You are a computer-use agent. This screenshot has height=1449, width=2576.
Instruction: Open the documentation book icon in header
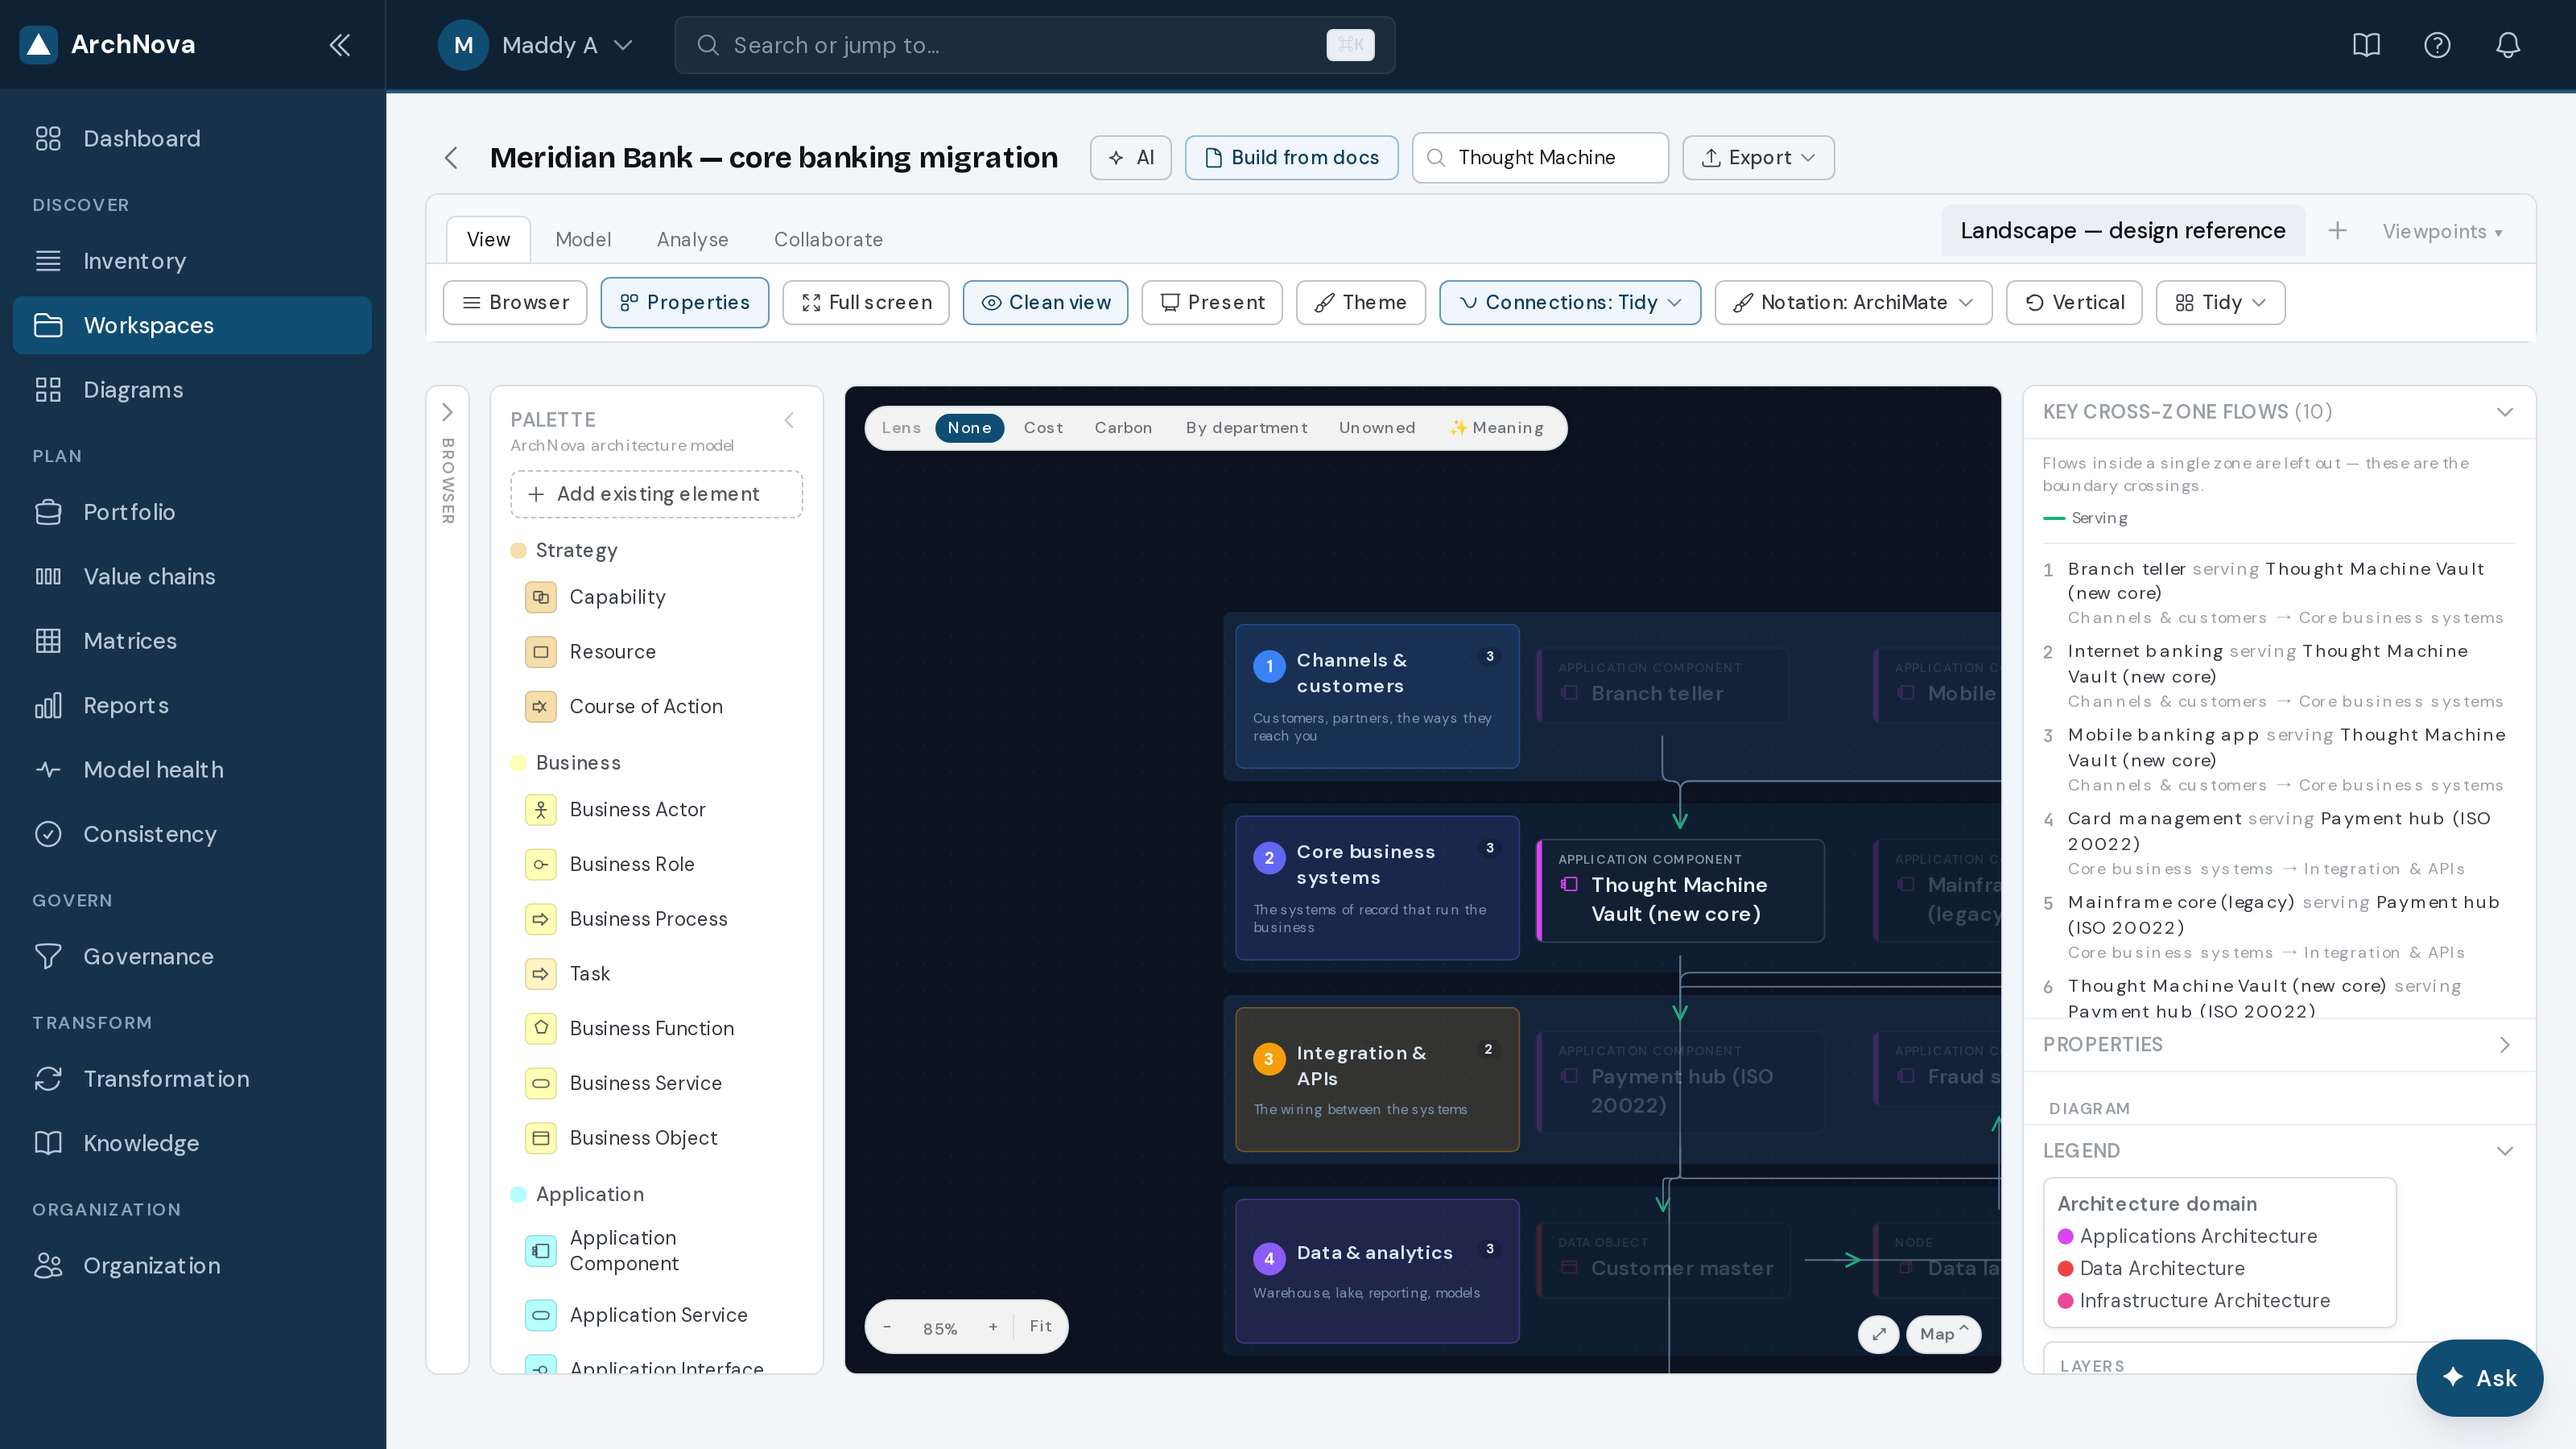(2366, 45)
